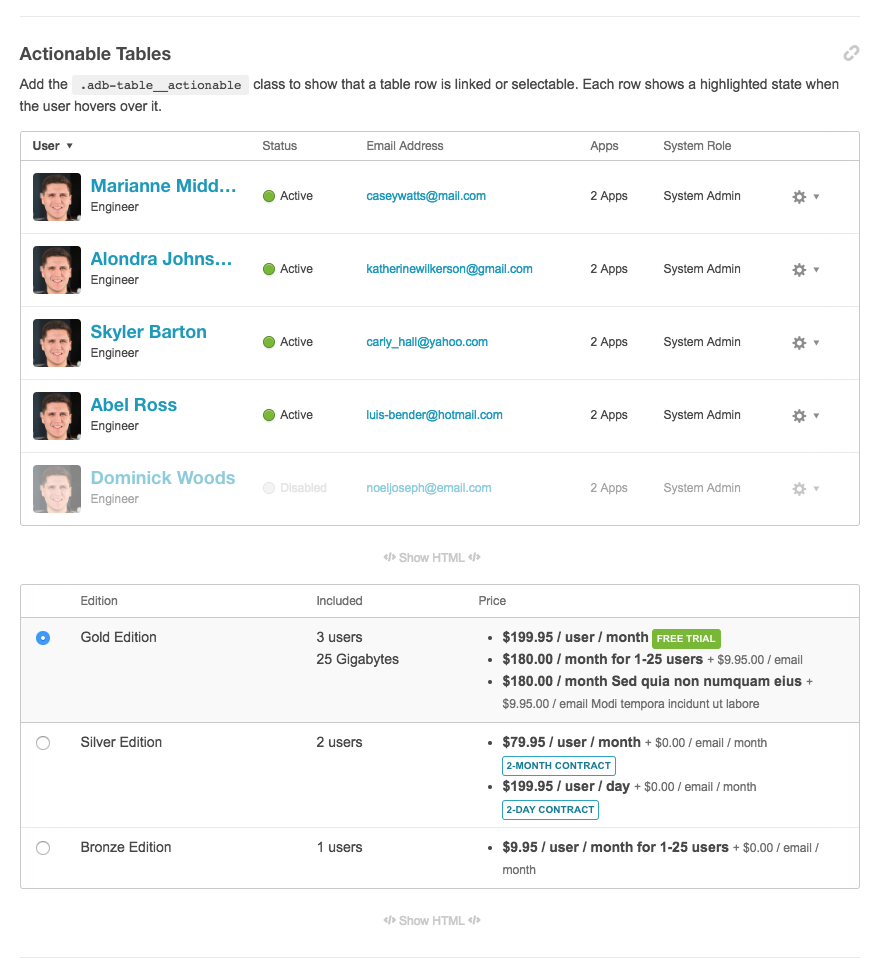Viewport: 875px width, 966px height.
Task: Choose the Bronze Edition radio button
Action: (43, 848)
